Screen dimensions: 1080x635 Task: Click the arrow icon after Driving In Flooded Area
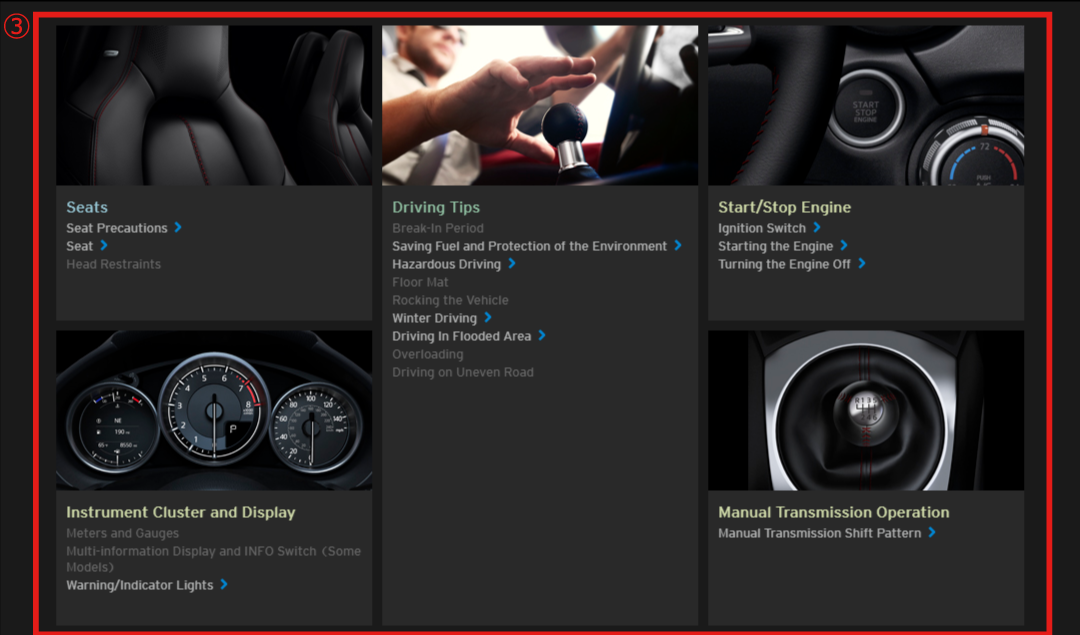pos(541,336)
